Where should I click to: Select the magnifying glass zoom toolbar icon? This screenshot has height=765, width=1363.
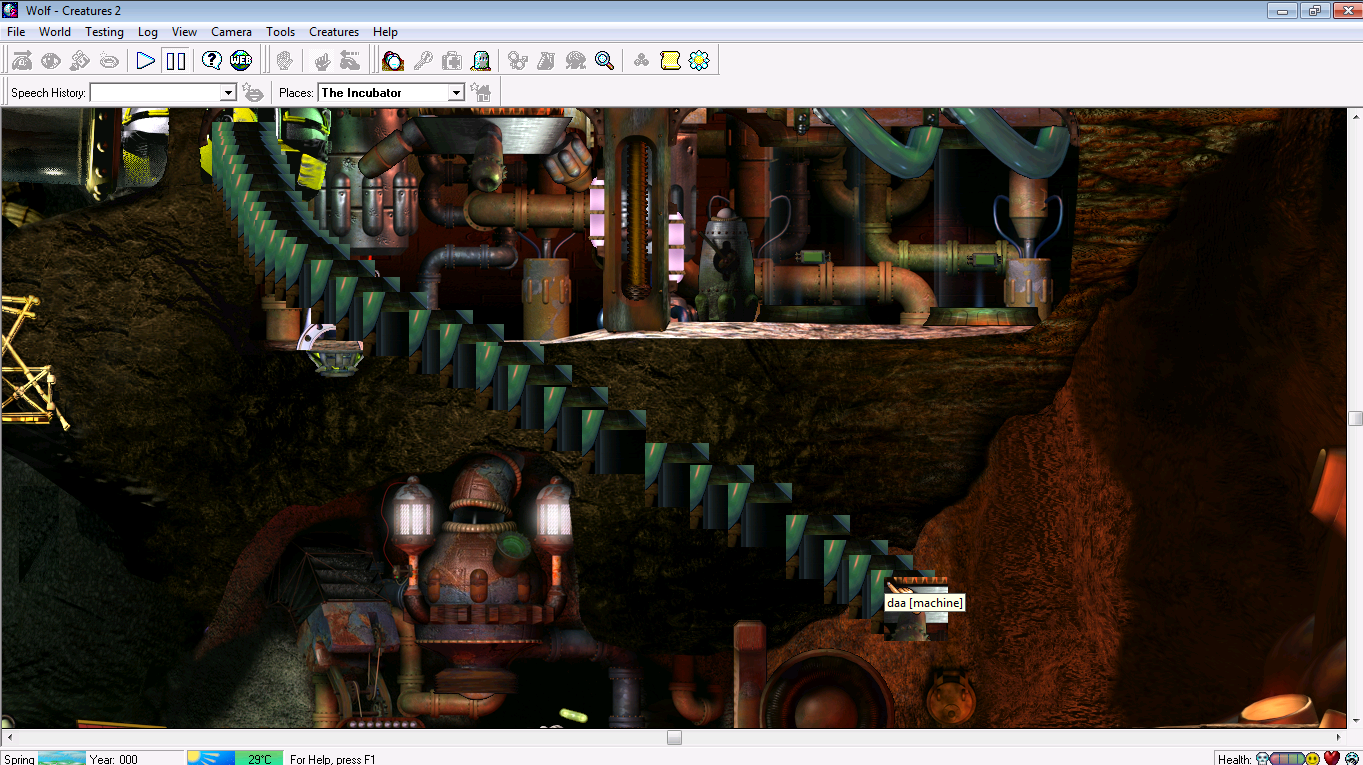click(603, 60)
